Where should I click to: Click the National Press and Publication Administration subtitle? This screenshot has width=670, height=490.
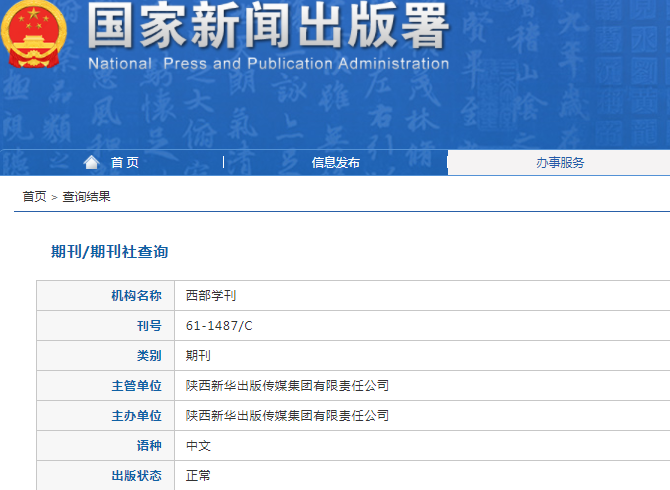click(268, 64)
